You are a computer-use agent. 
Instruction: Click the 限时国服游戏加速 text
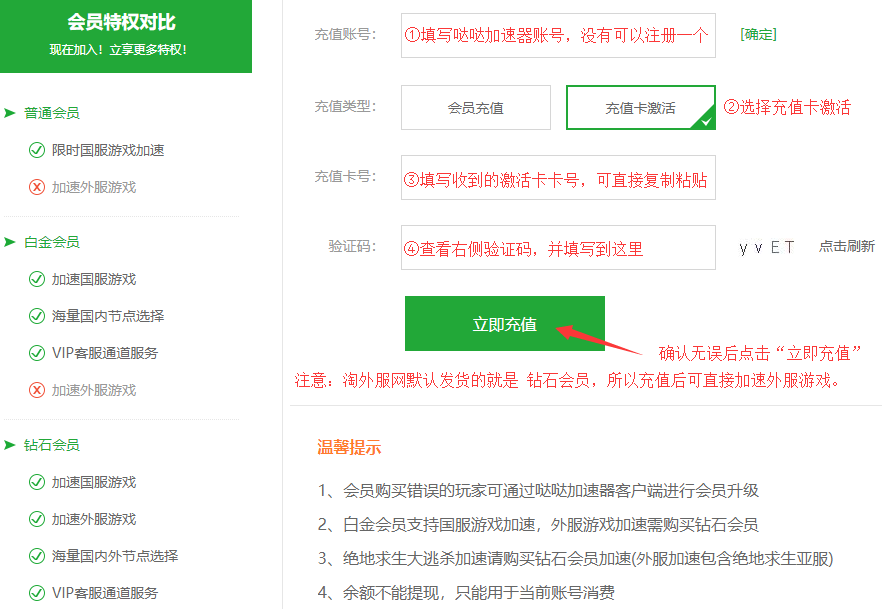(x=108, y=150)
